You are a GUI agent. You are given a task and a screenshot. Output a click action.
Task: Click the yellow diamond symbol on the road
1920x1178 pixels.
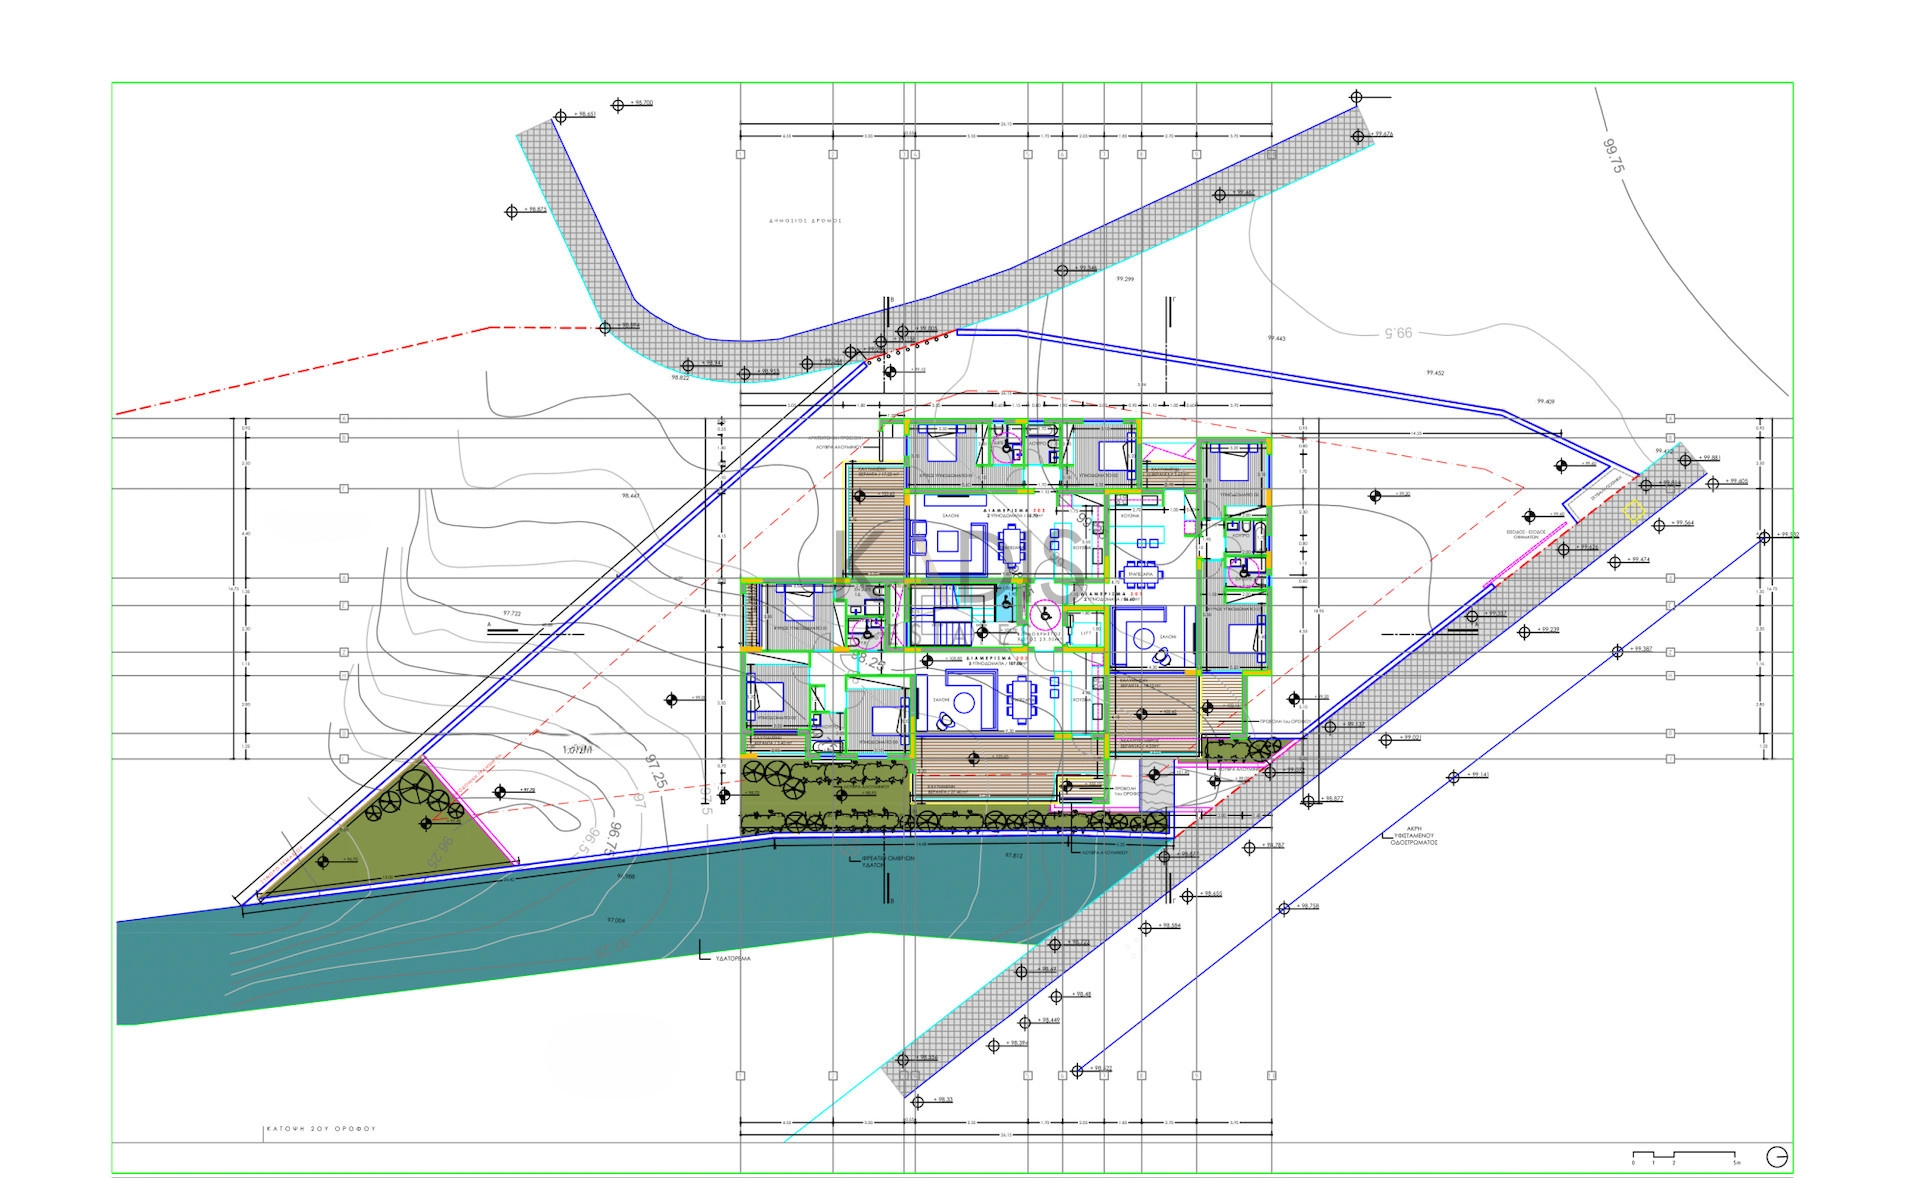coord(1634,512)
